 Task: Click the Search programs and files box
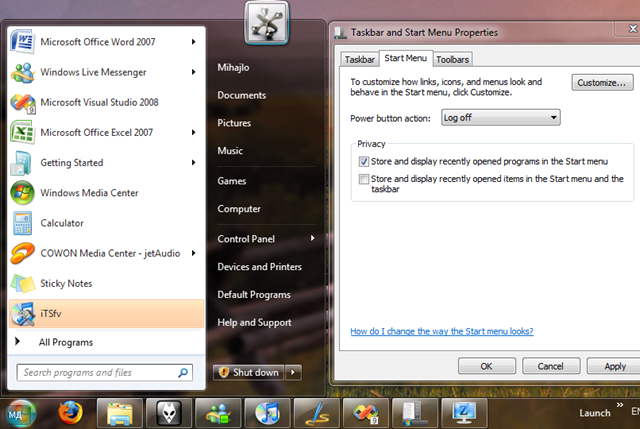pos(104,372)
